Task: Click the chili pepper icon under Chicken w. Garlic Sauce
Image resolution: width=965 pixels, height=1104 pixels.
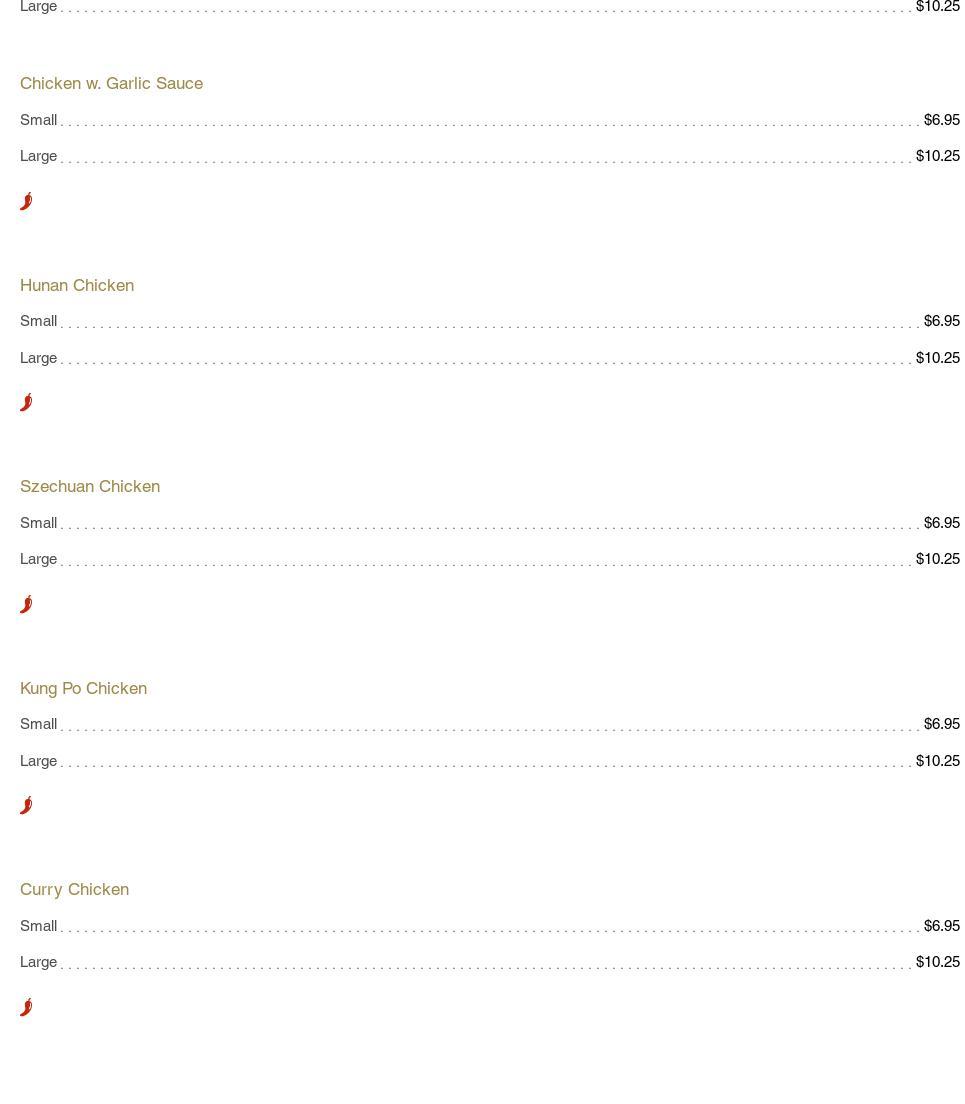Action: coord(26,201)
